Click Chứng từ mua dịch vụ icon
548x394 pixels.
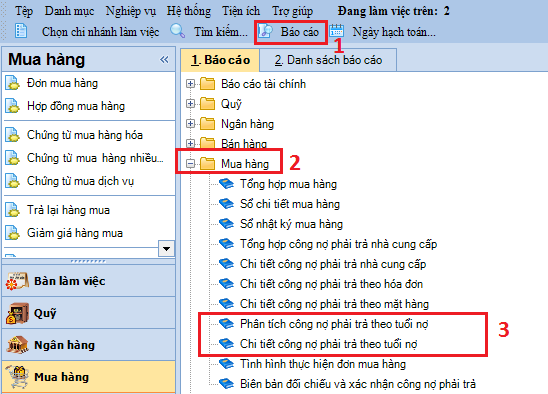click(x=13, y=181)
